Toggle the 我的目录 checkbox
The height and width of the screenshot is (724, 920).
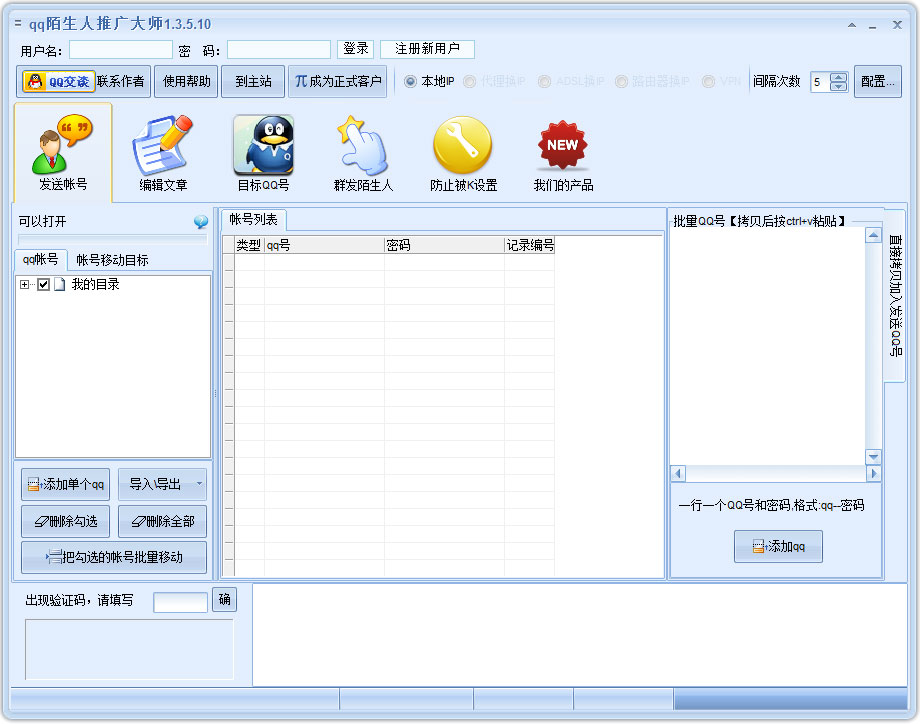[43, 285]
